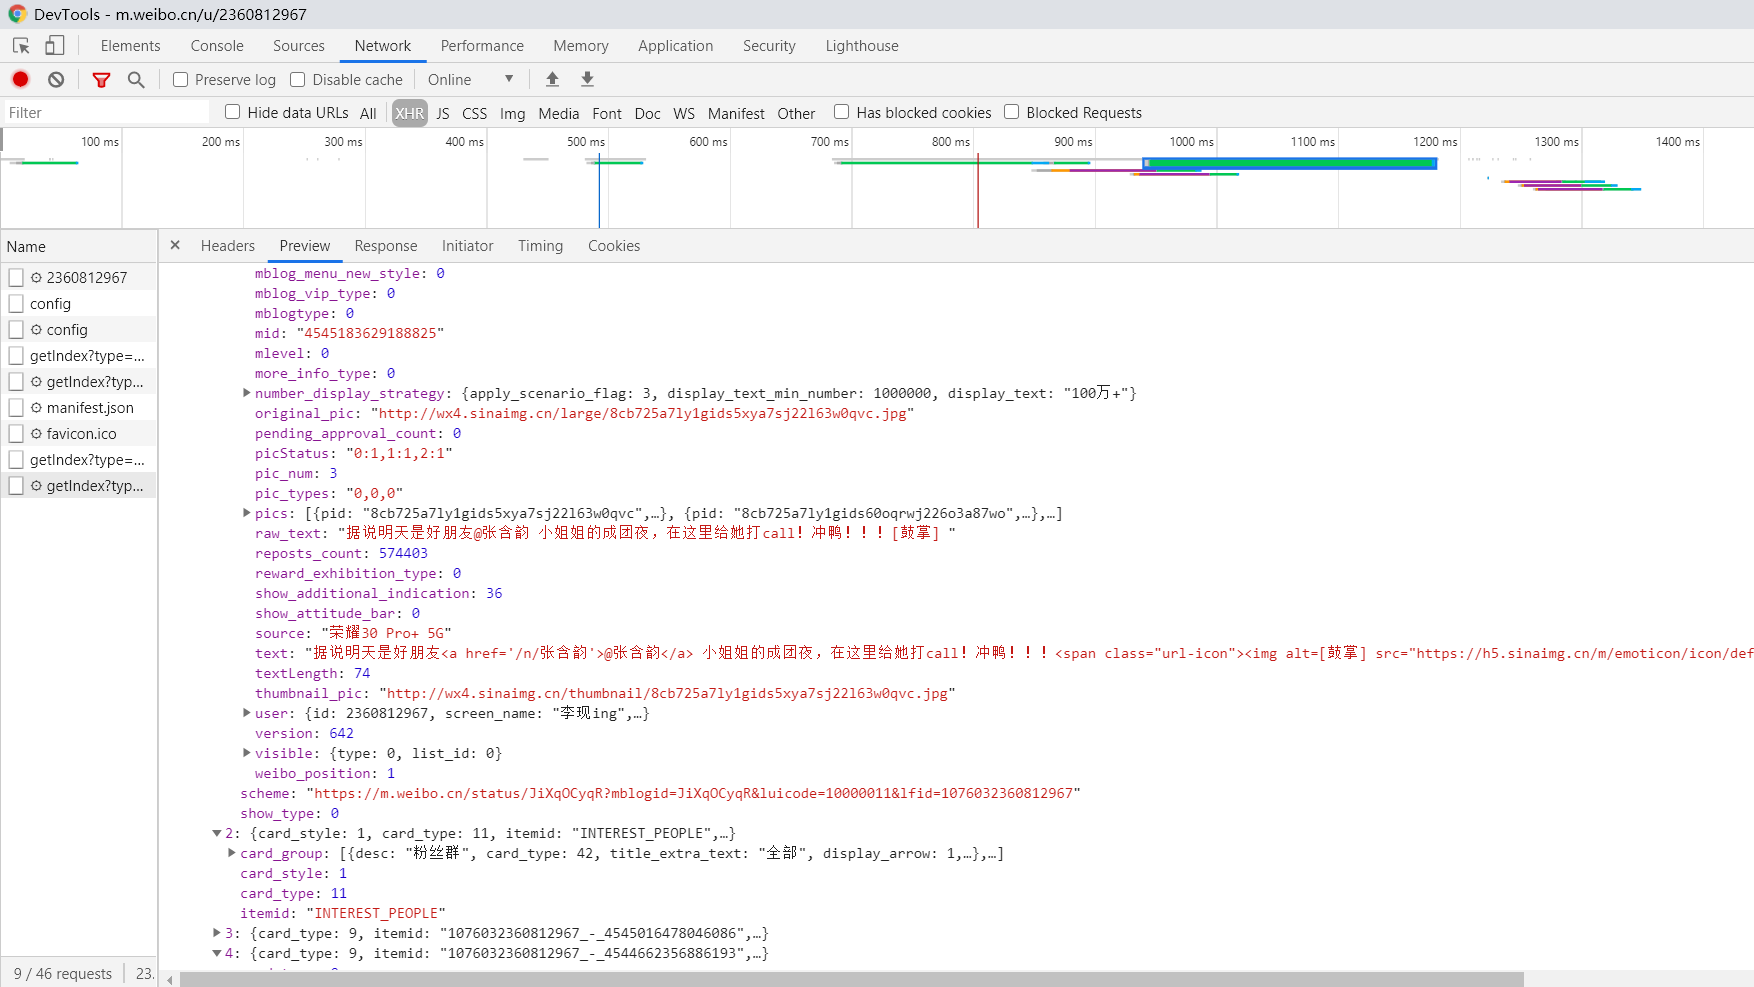The height and width of the screenshot is (987, 1754).
Task: Open network search magnifier
Action: click(x=136, y=80)
